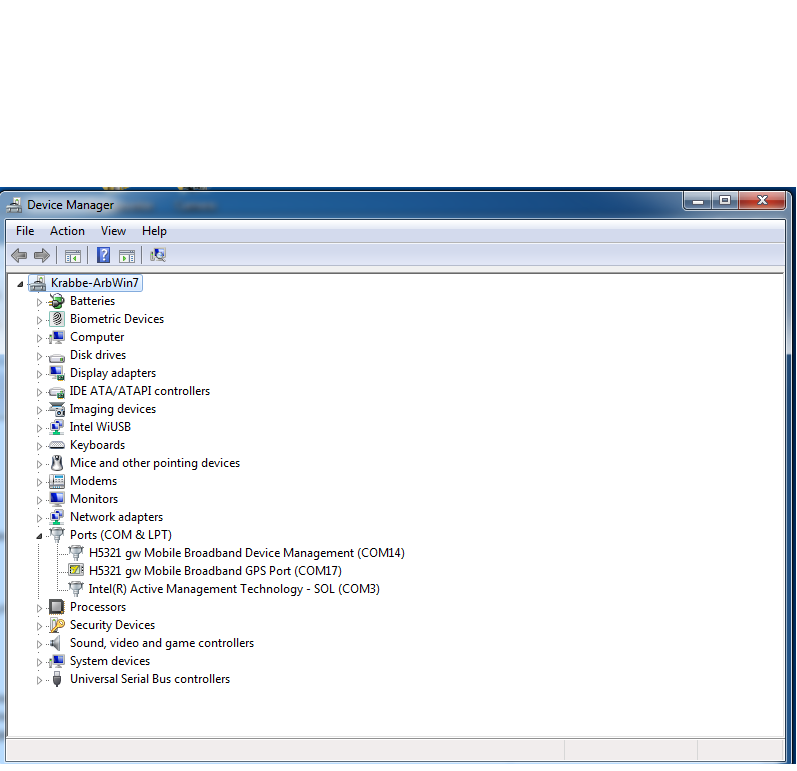This screenshot has width=797, height=771.
Task: Select Intel(R) Active Management Technology - SOL (COM3)
Action: tap(233, 589)
